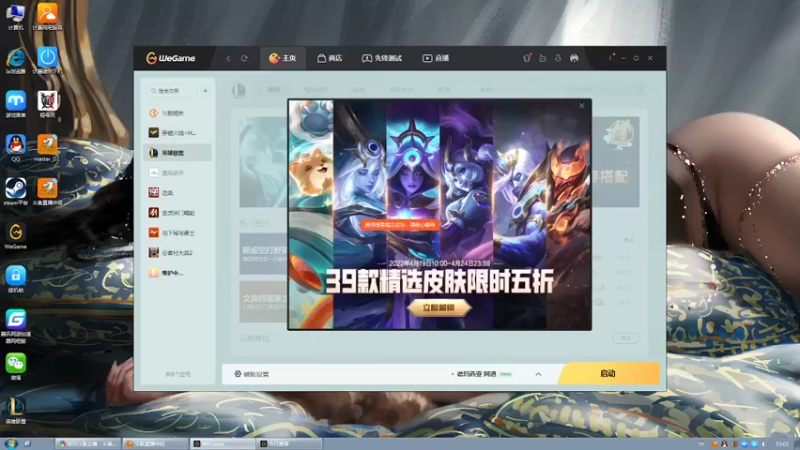Click the WeGame logo
800x450 pixels.
click(170, 58)
